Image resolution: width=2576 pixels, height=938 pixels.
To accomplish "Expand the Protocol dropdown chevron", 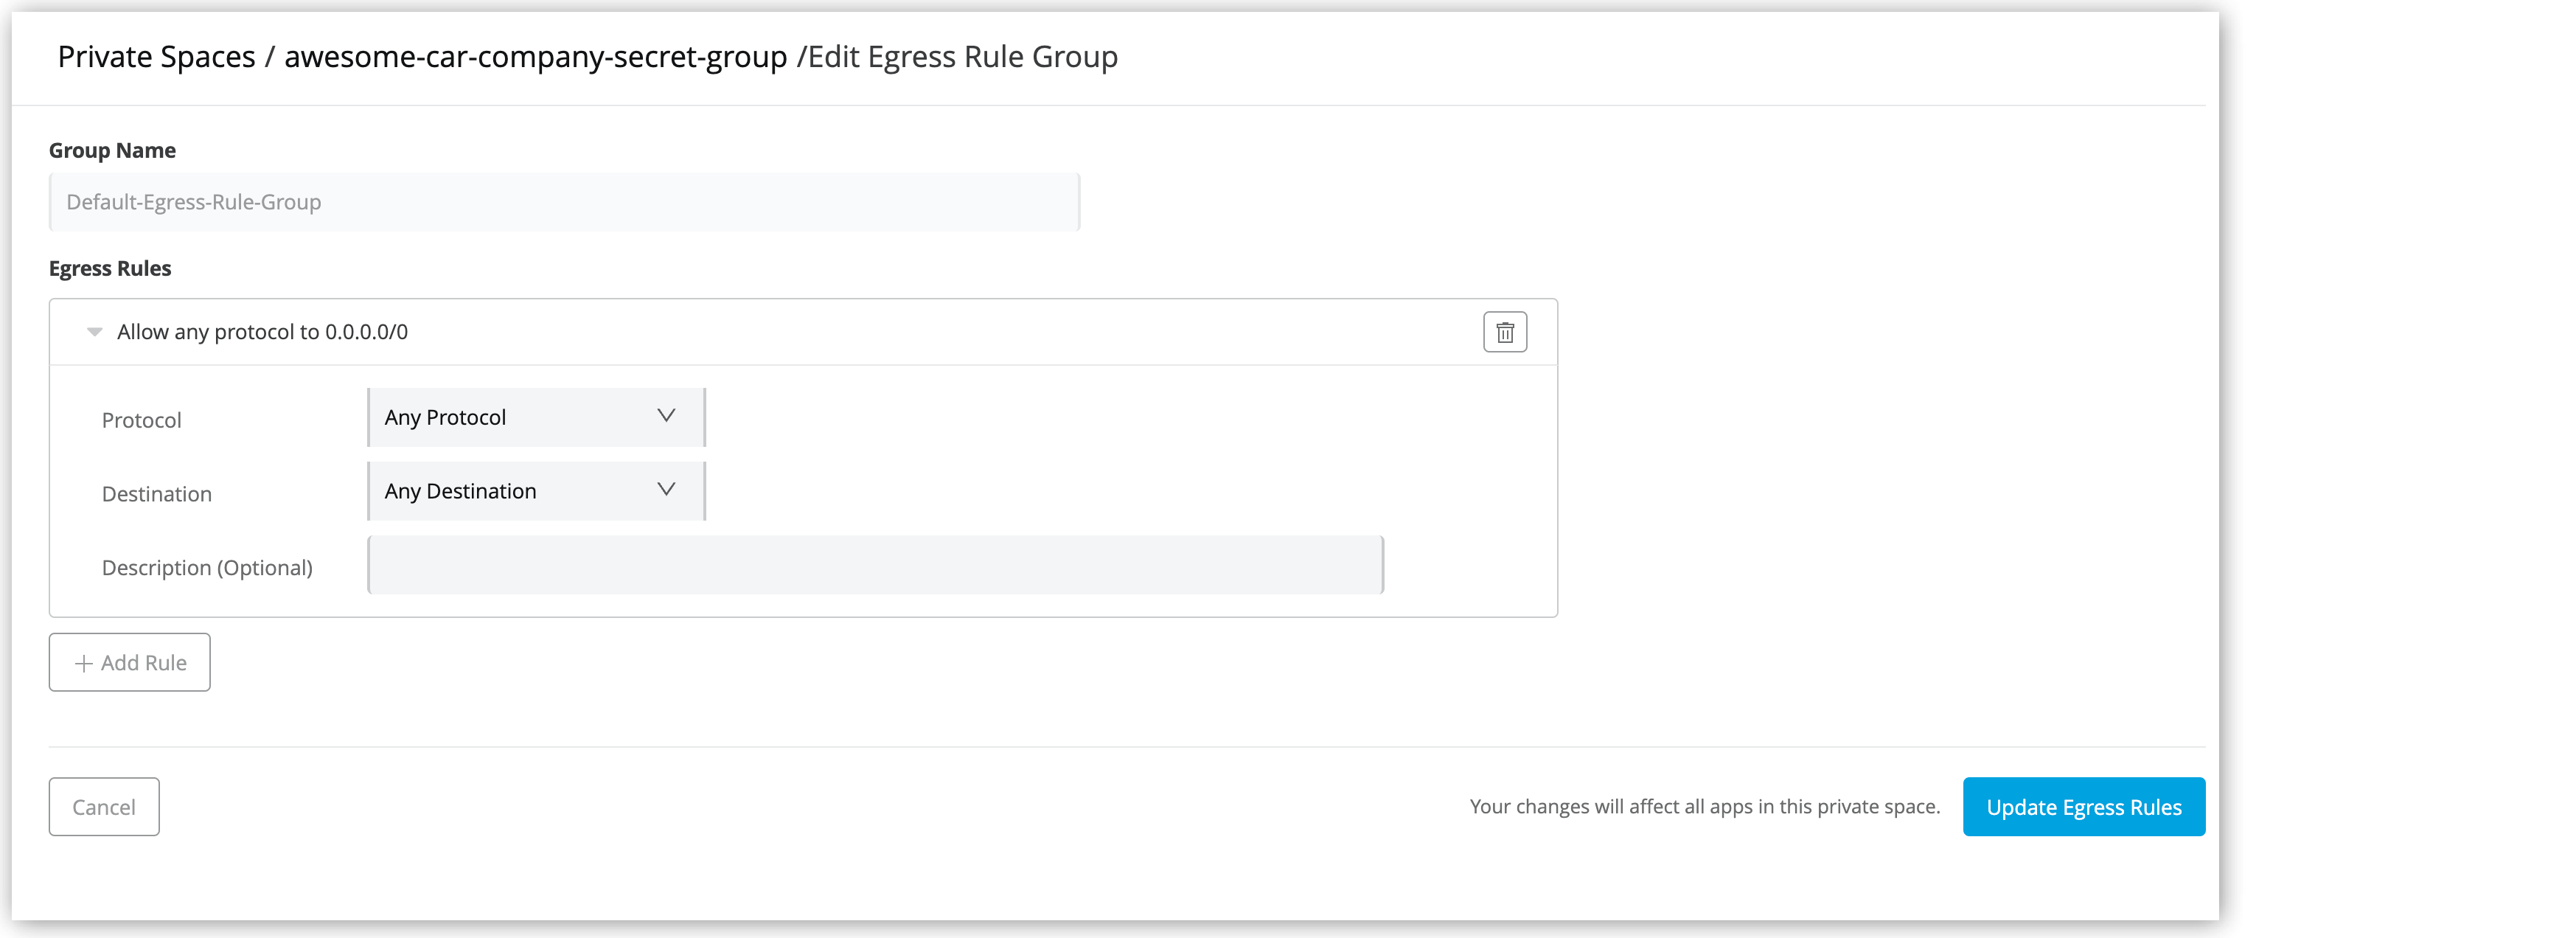I will [666, 415].
